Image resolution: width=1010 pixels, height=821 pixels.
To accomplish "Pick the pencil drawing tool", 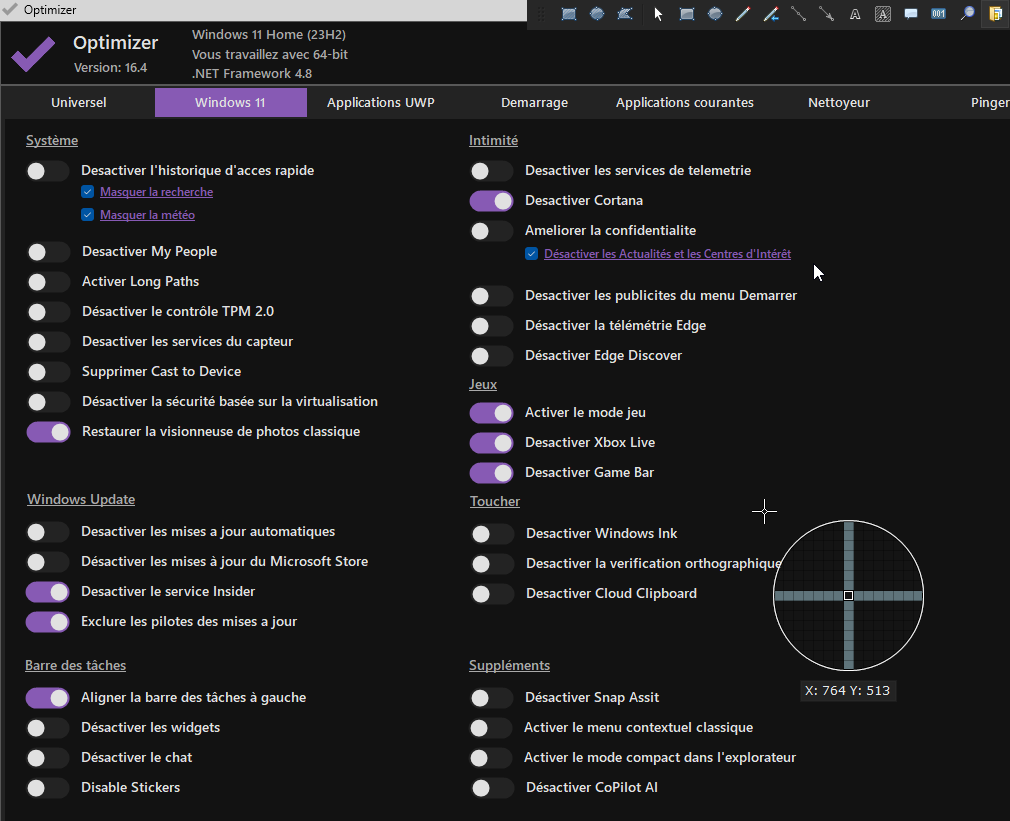I will tap(743, 14).
